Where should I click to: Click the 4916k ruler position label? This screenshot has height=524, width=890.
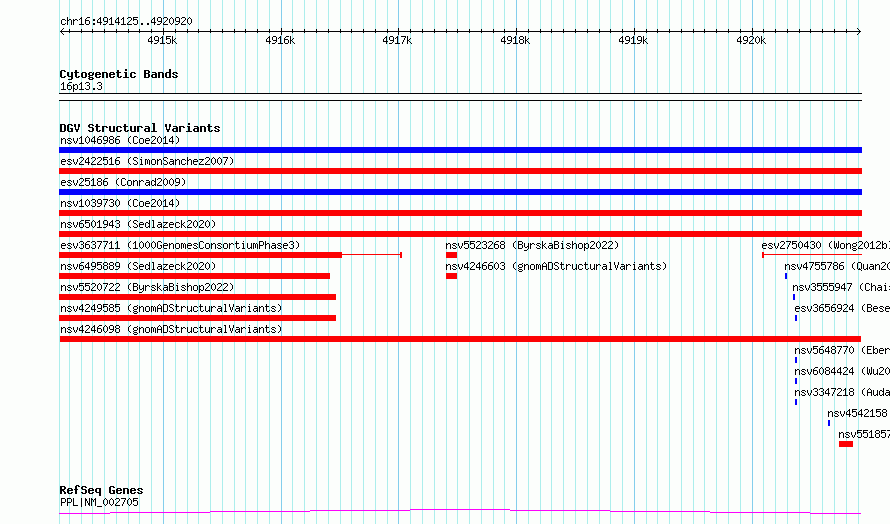point(280,40)
